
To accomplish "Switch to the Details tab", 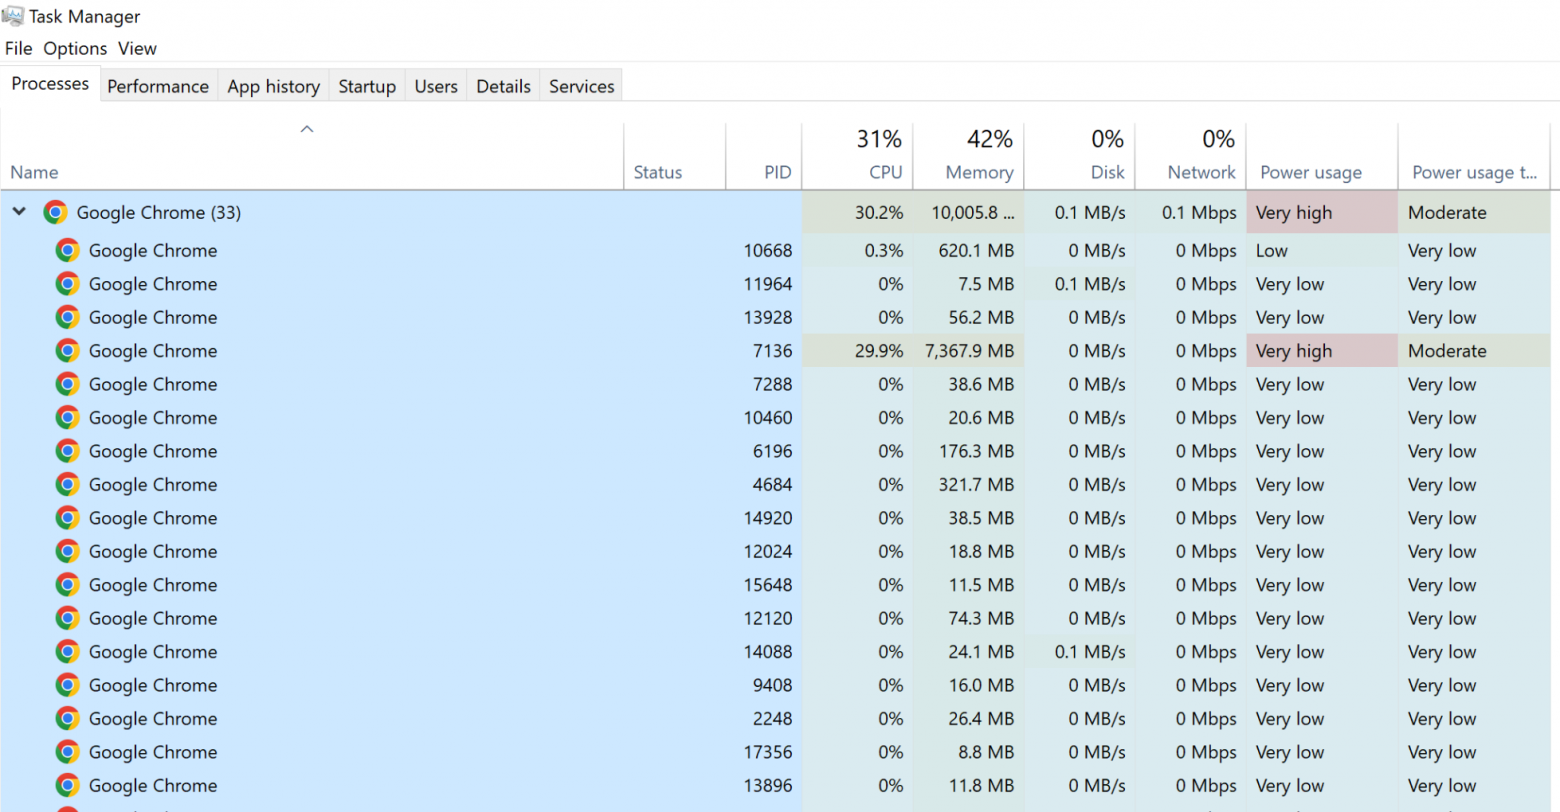I will [x=503, y=86].
